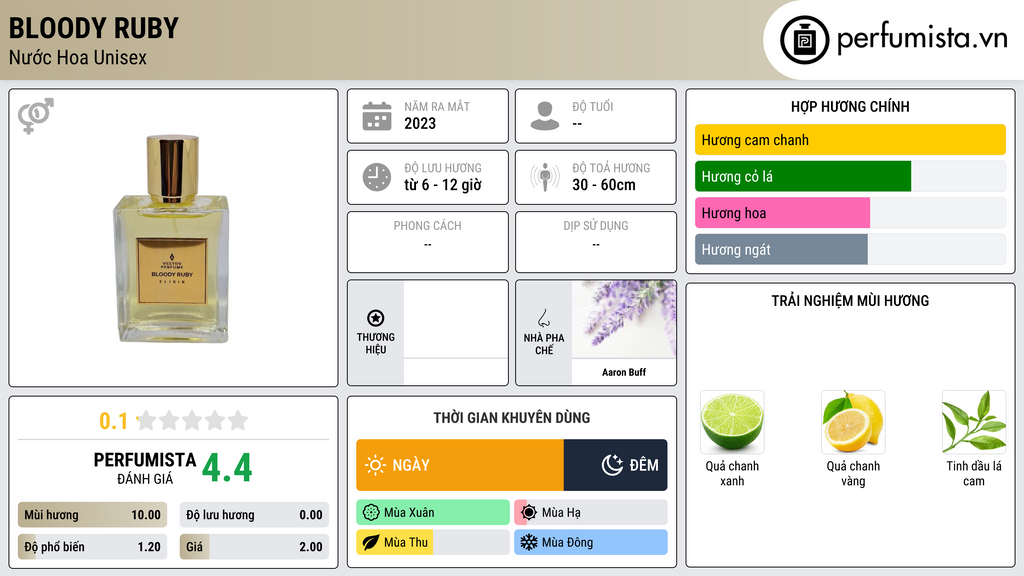Click the 2023 release year value
The height and width of the screenshot is (576, 1024).
[x=420, y=123]
